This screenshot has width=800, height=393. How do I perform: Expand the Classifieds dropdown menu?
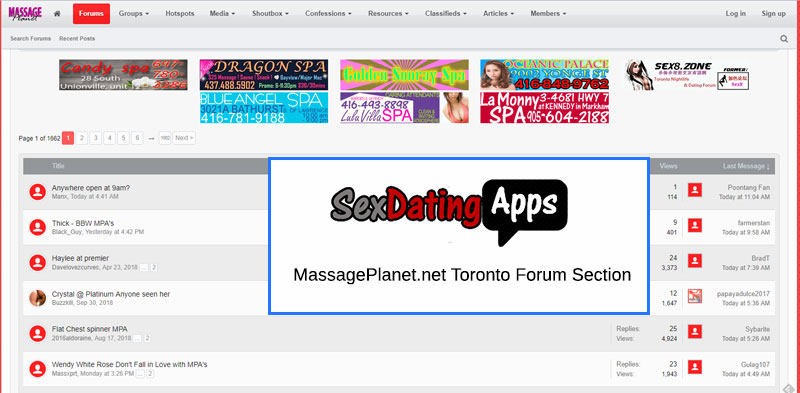tap(446, 14)
